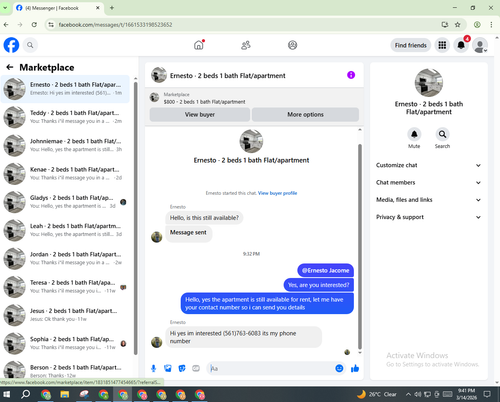Click the Facebook search magnifier icon
The height and width of the screenshot is (402, 500).
[30, 45]
